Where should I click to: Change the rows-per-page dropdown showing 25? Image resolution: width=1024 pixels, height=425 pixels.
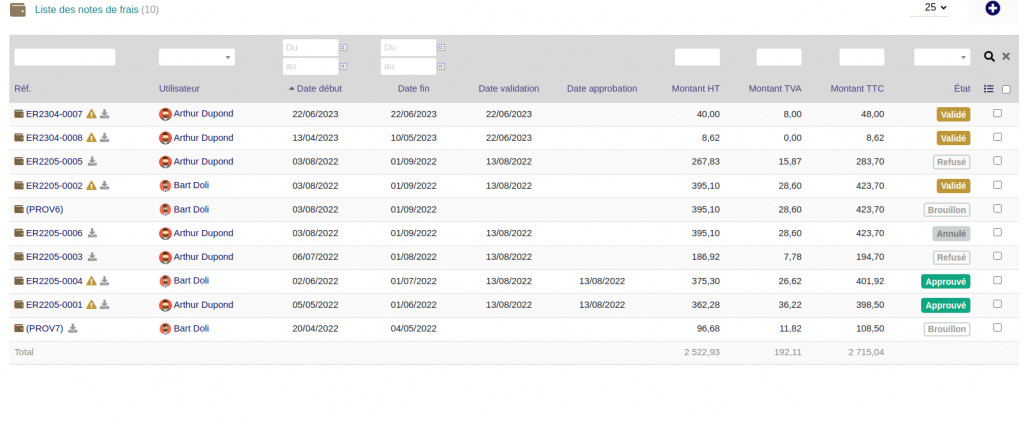pos(936,8)
